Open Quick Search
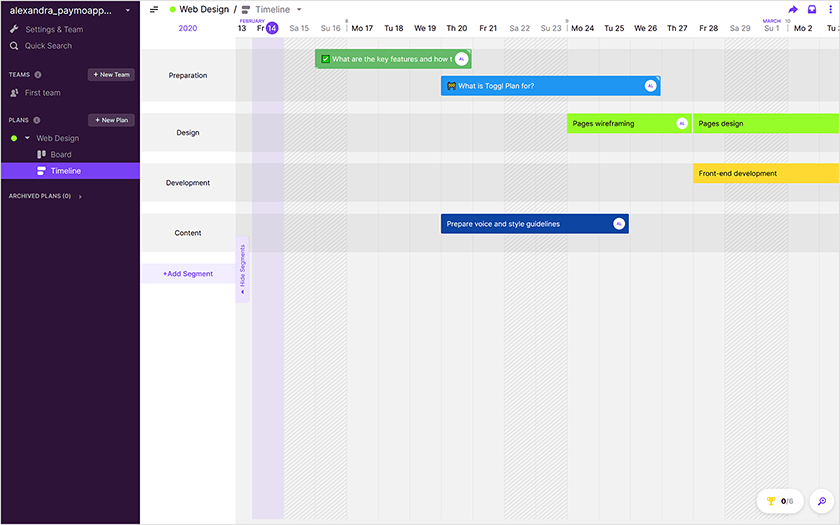This screenshot has height=525, width=840. pyautogui.click(x=48, y=46)
